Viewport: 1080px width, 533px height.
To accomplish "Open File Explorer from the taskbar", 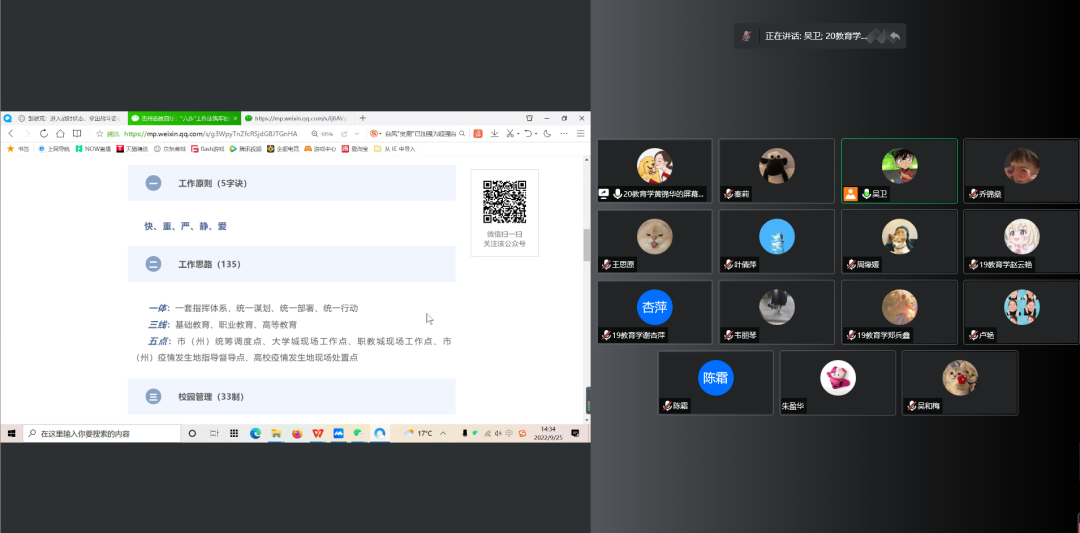I will click(x=276, y=433).
